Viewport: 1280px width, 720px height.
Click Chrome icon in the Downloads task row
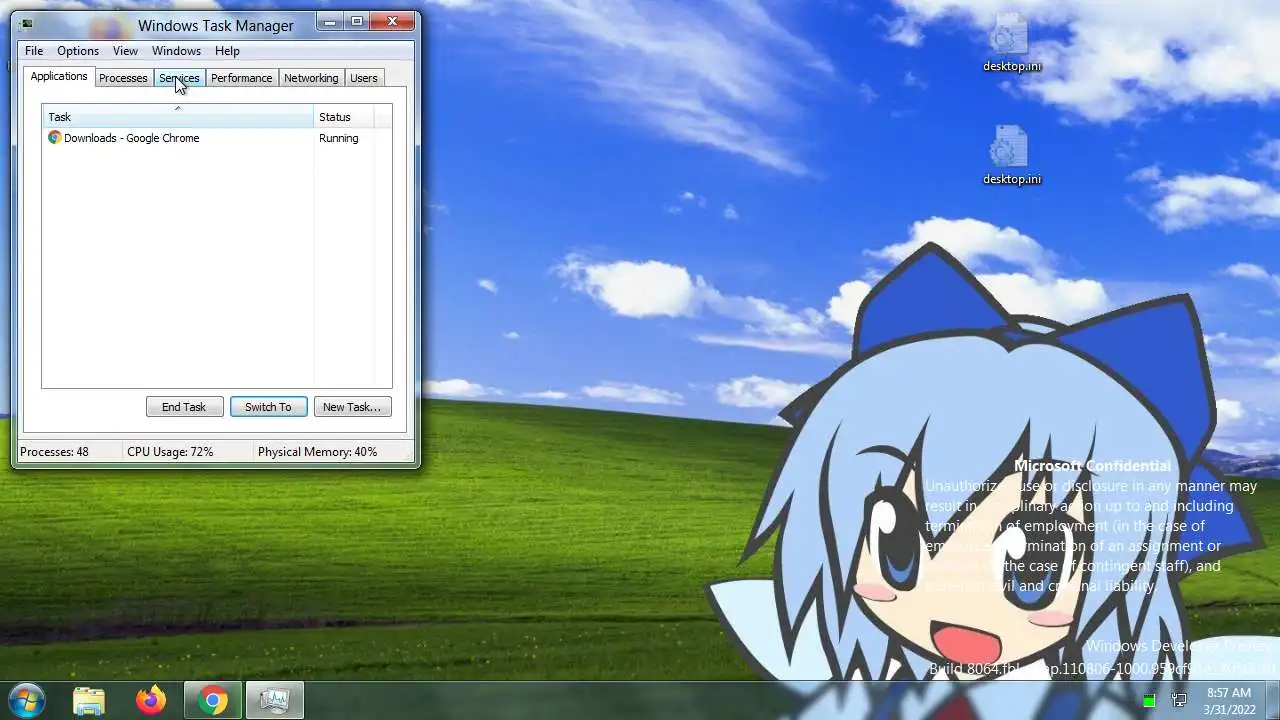click(x=54, y=138)
